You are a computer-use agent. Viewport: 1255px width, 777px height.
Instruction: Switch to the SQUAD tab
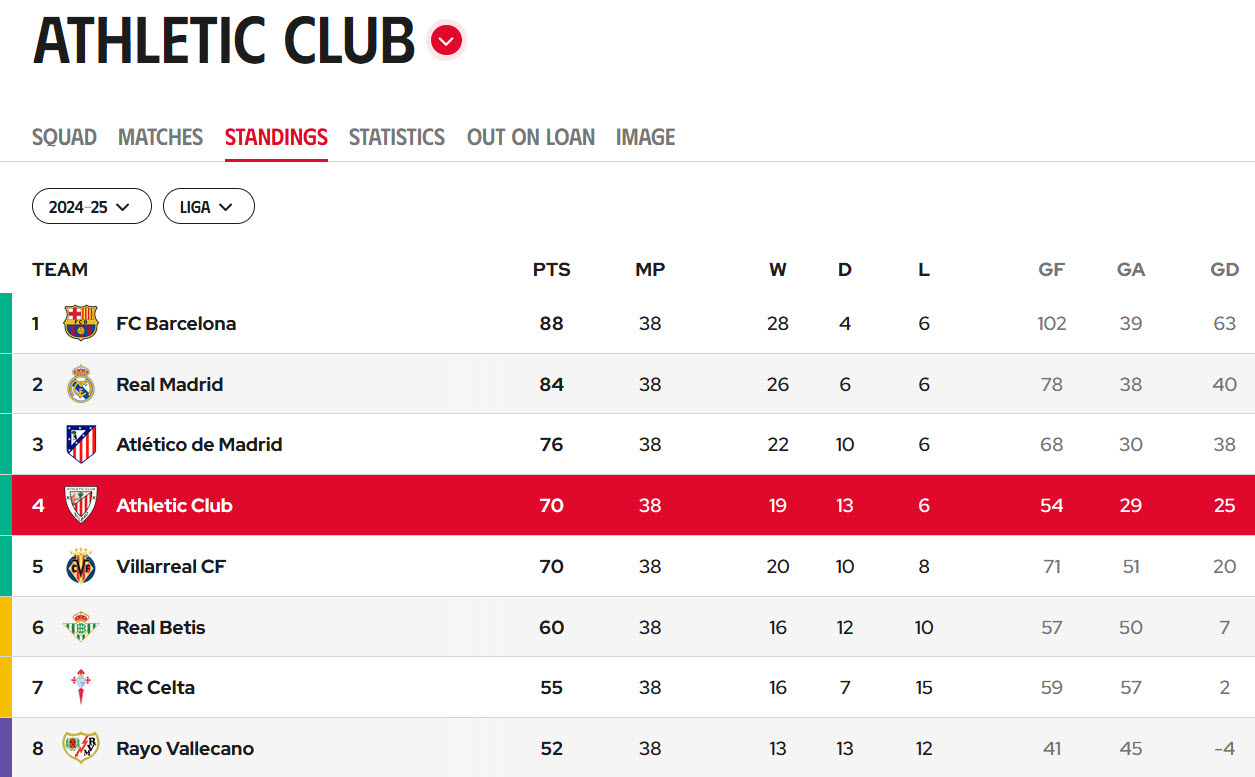64,137
